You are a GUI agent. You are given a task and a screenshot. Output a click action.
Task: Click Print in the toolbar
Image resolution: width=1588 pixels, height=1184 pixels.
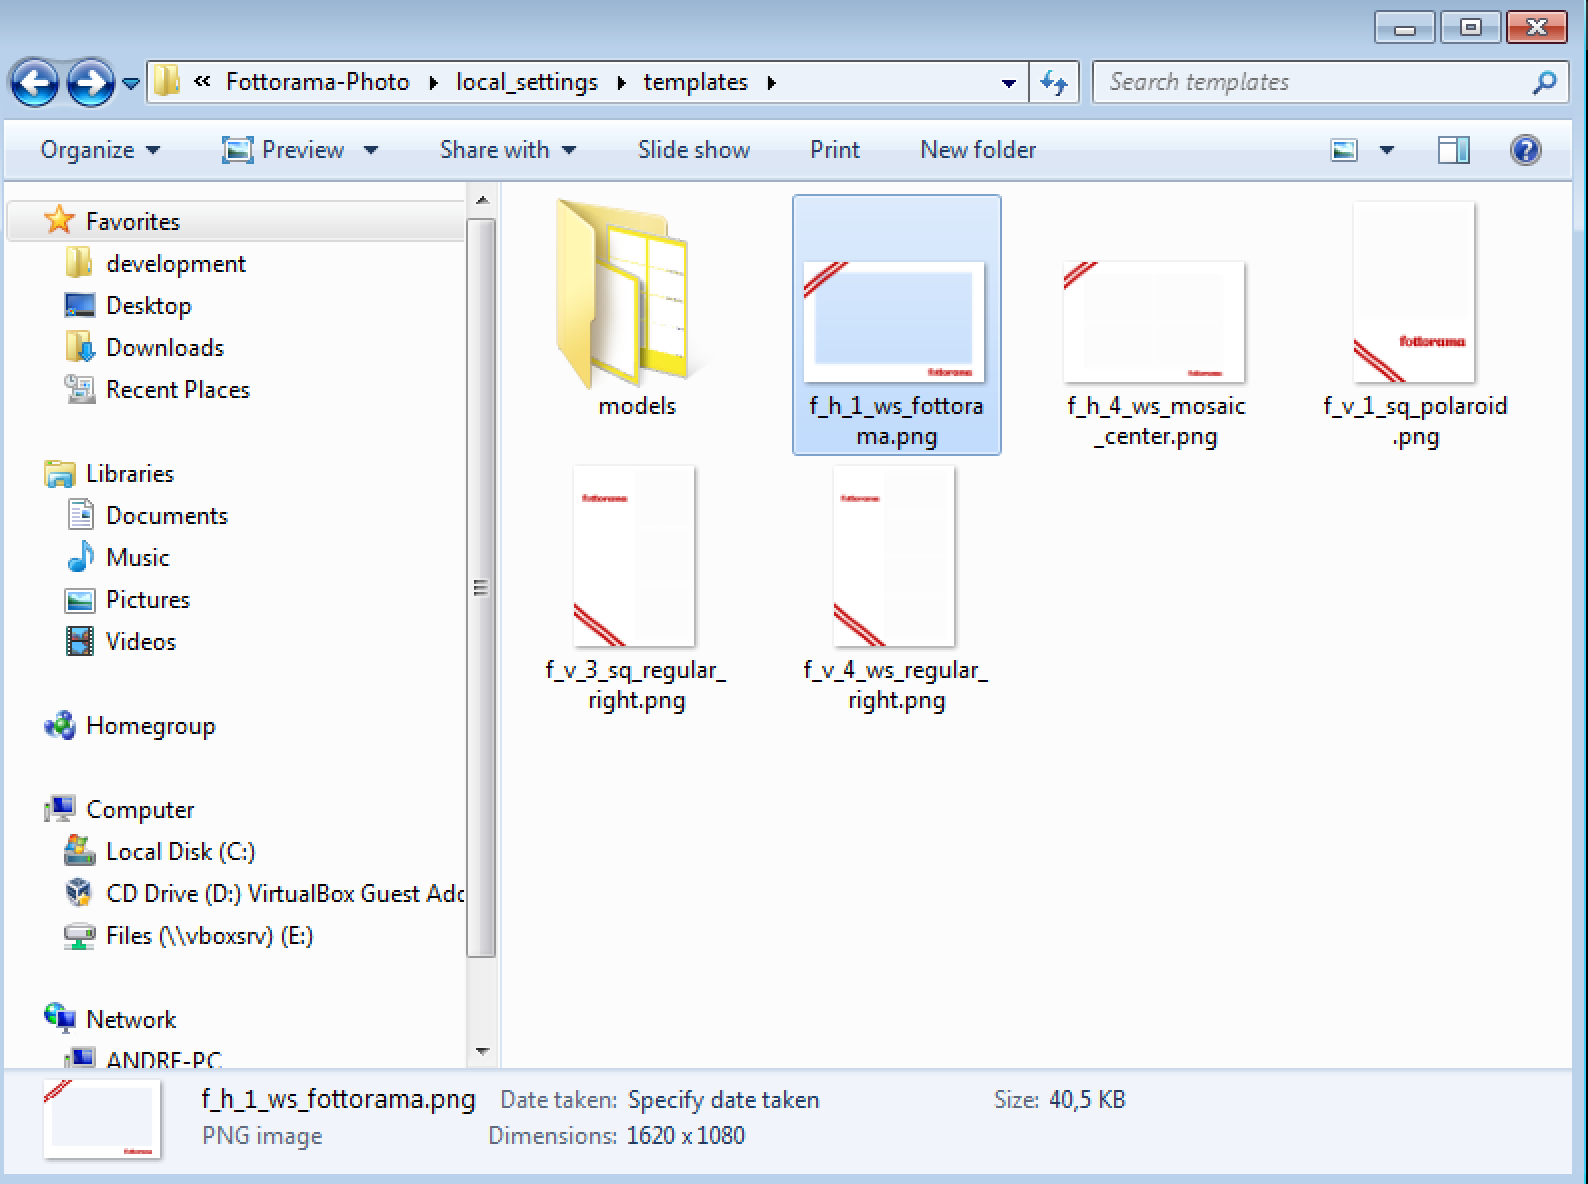point(834,150)
